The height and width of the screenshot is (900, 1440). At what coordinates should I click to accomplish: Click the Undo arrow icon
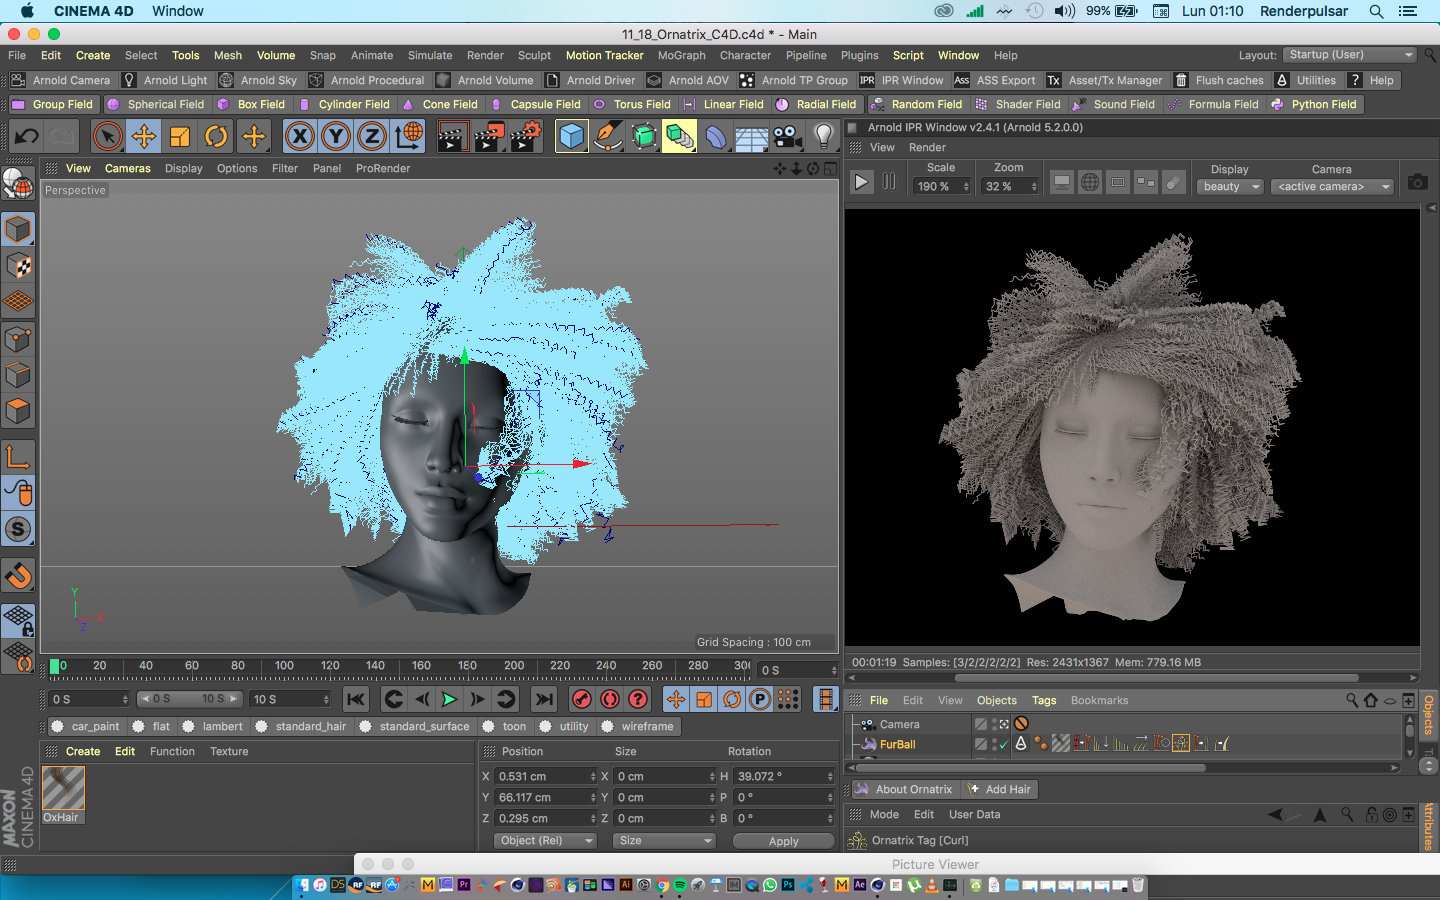27,136
